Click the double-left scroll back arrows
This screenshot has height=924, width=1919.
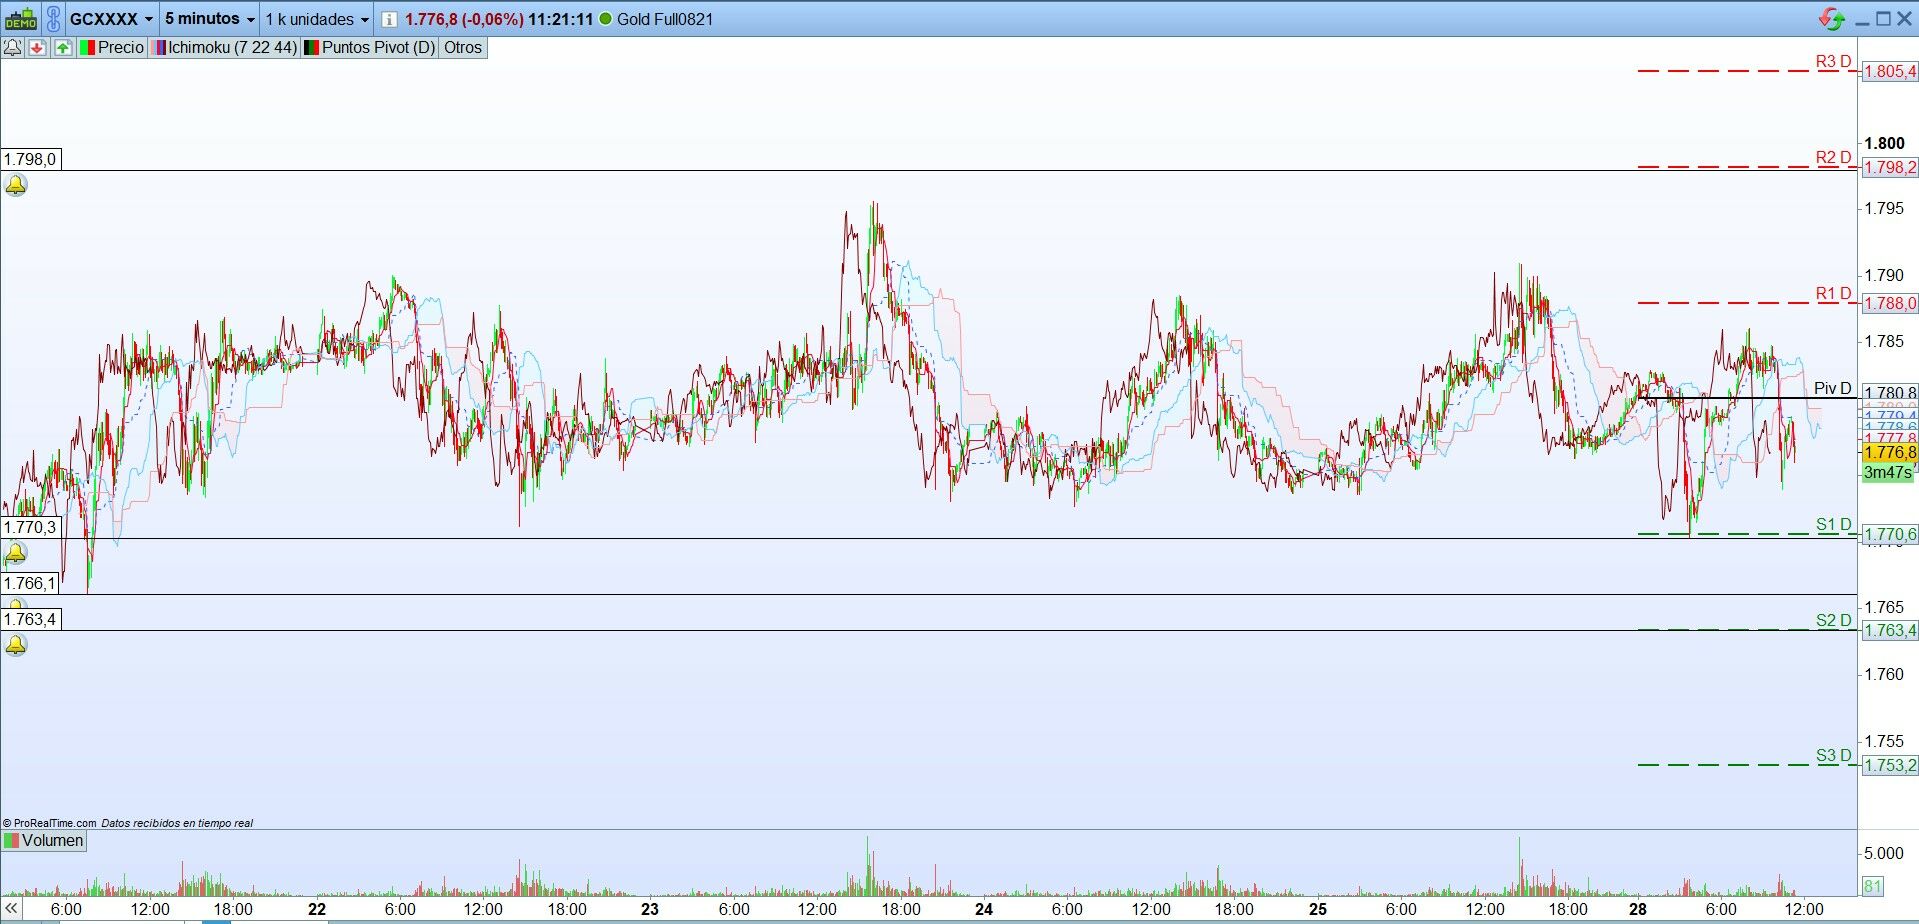pyautogui.click(x=11, y=909)
